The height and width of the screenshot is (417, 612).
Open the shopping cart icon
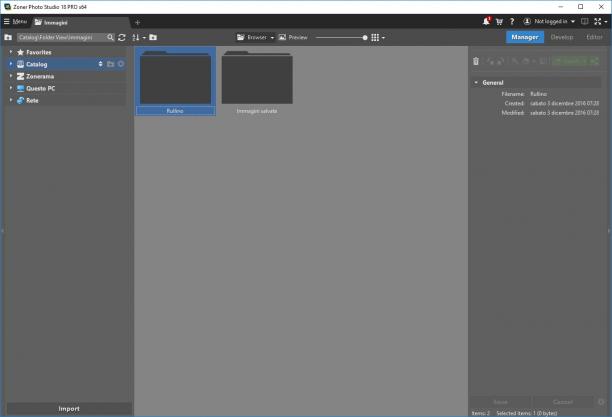point(499,22)
